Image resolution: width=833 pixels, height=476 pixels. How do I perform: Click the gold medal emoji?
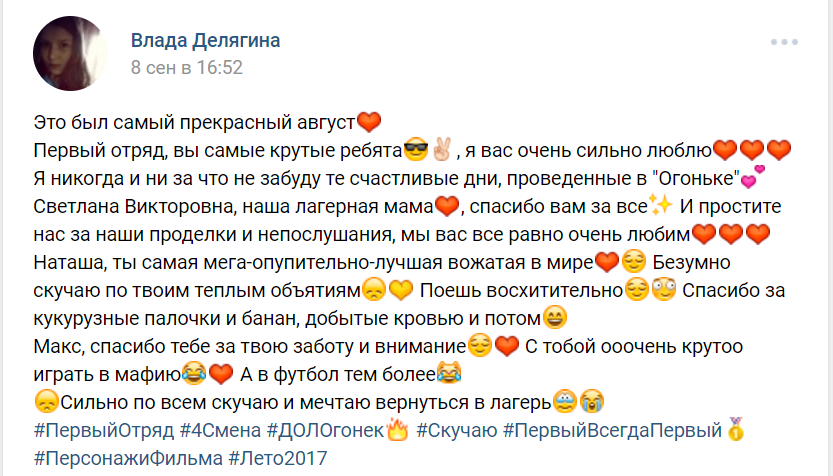(736, 429)
